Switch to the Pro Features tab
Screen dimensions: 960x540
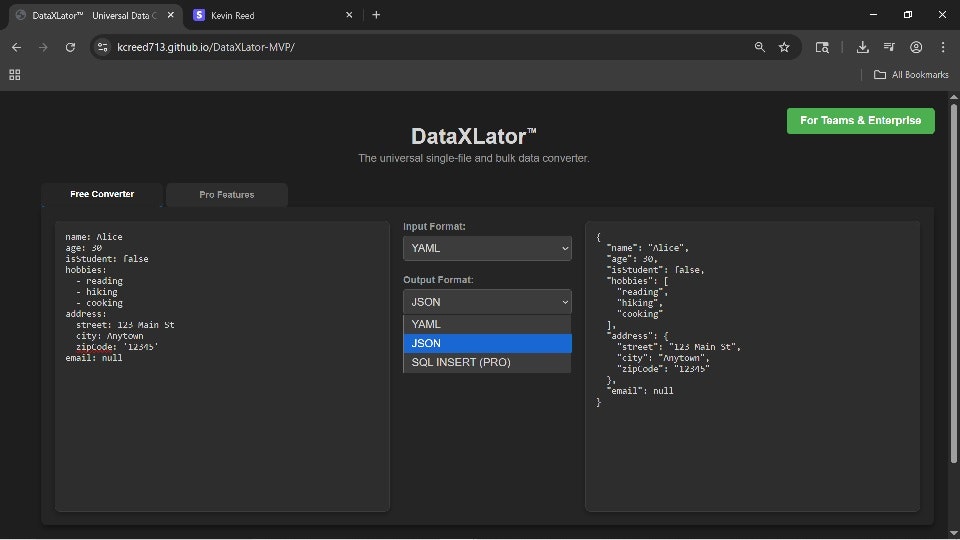227,195
